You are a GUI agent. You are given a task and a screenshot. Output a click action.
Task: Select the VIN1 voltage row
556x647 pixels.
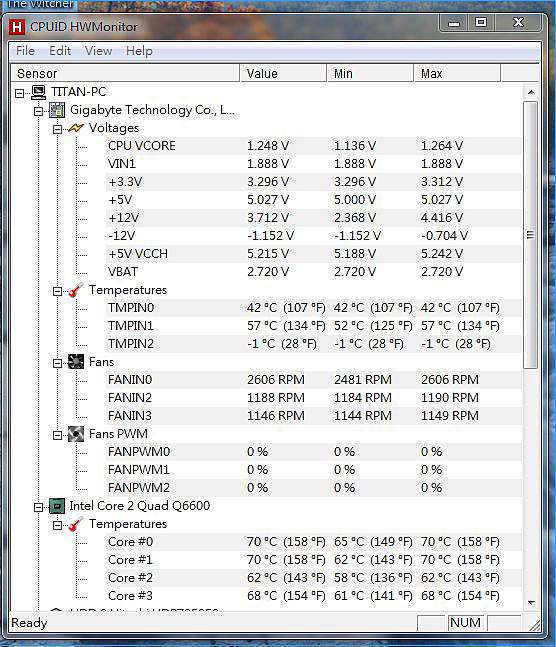(x=314, y=164)
